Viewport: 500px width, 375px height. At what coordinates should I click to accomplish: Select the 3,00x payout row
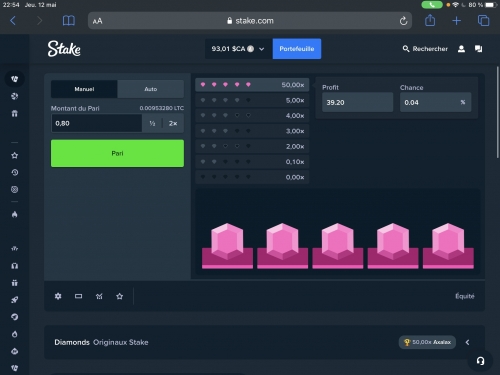tap(252, 131)
